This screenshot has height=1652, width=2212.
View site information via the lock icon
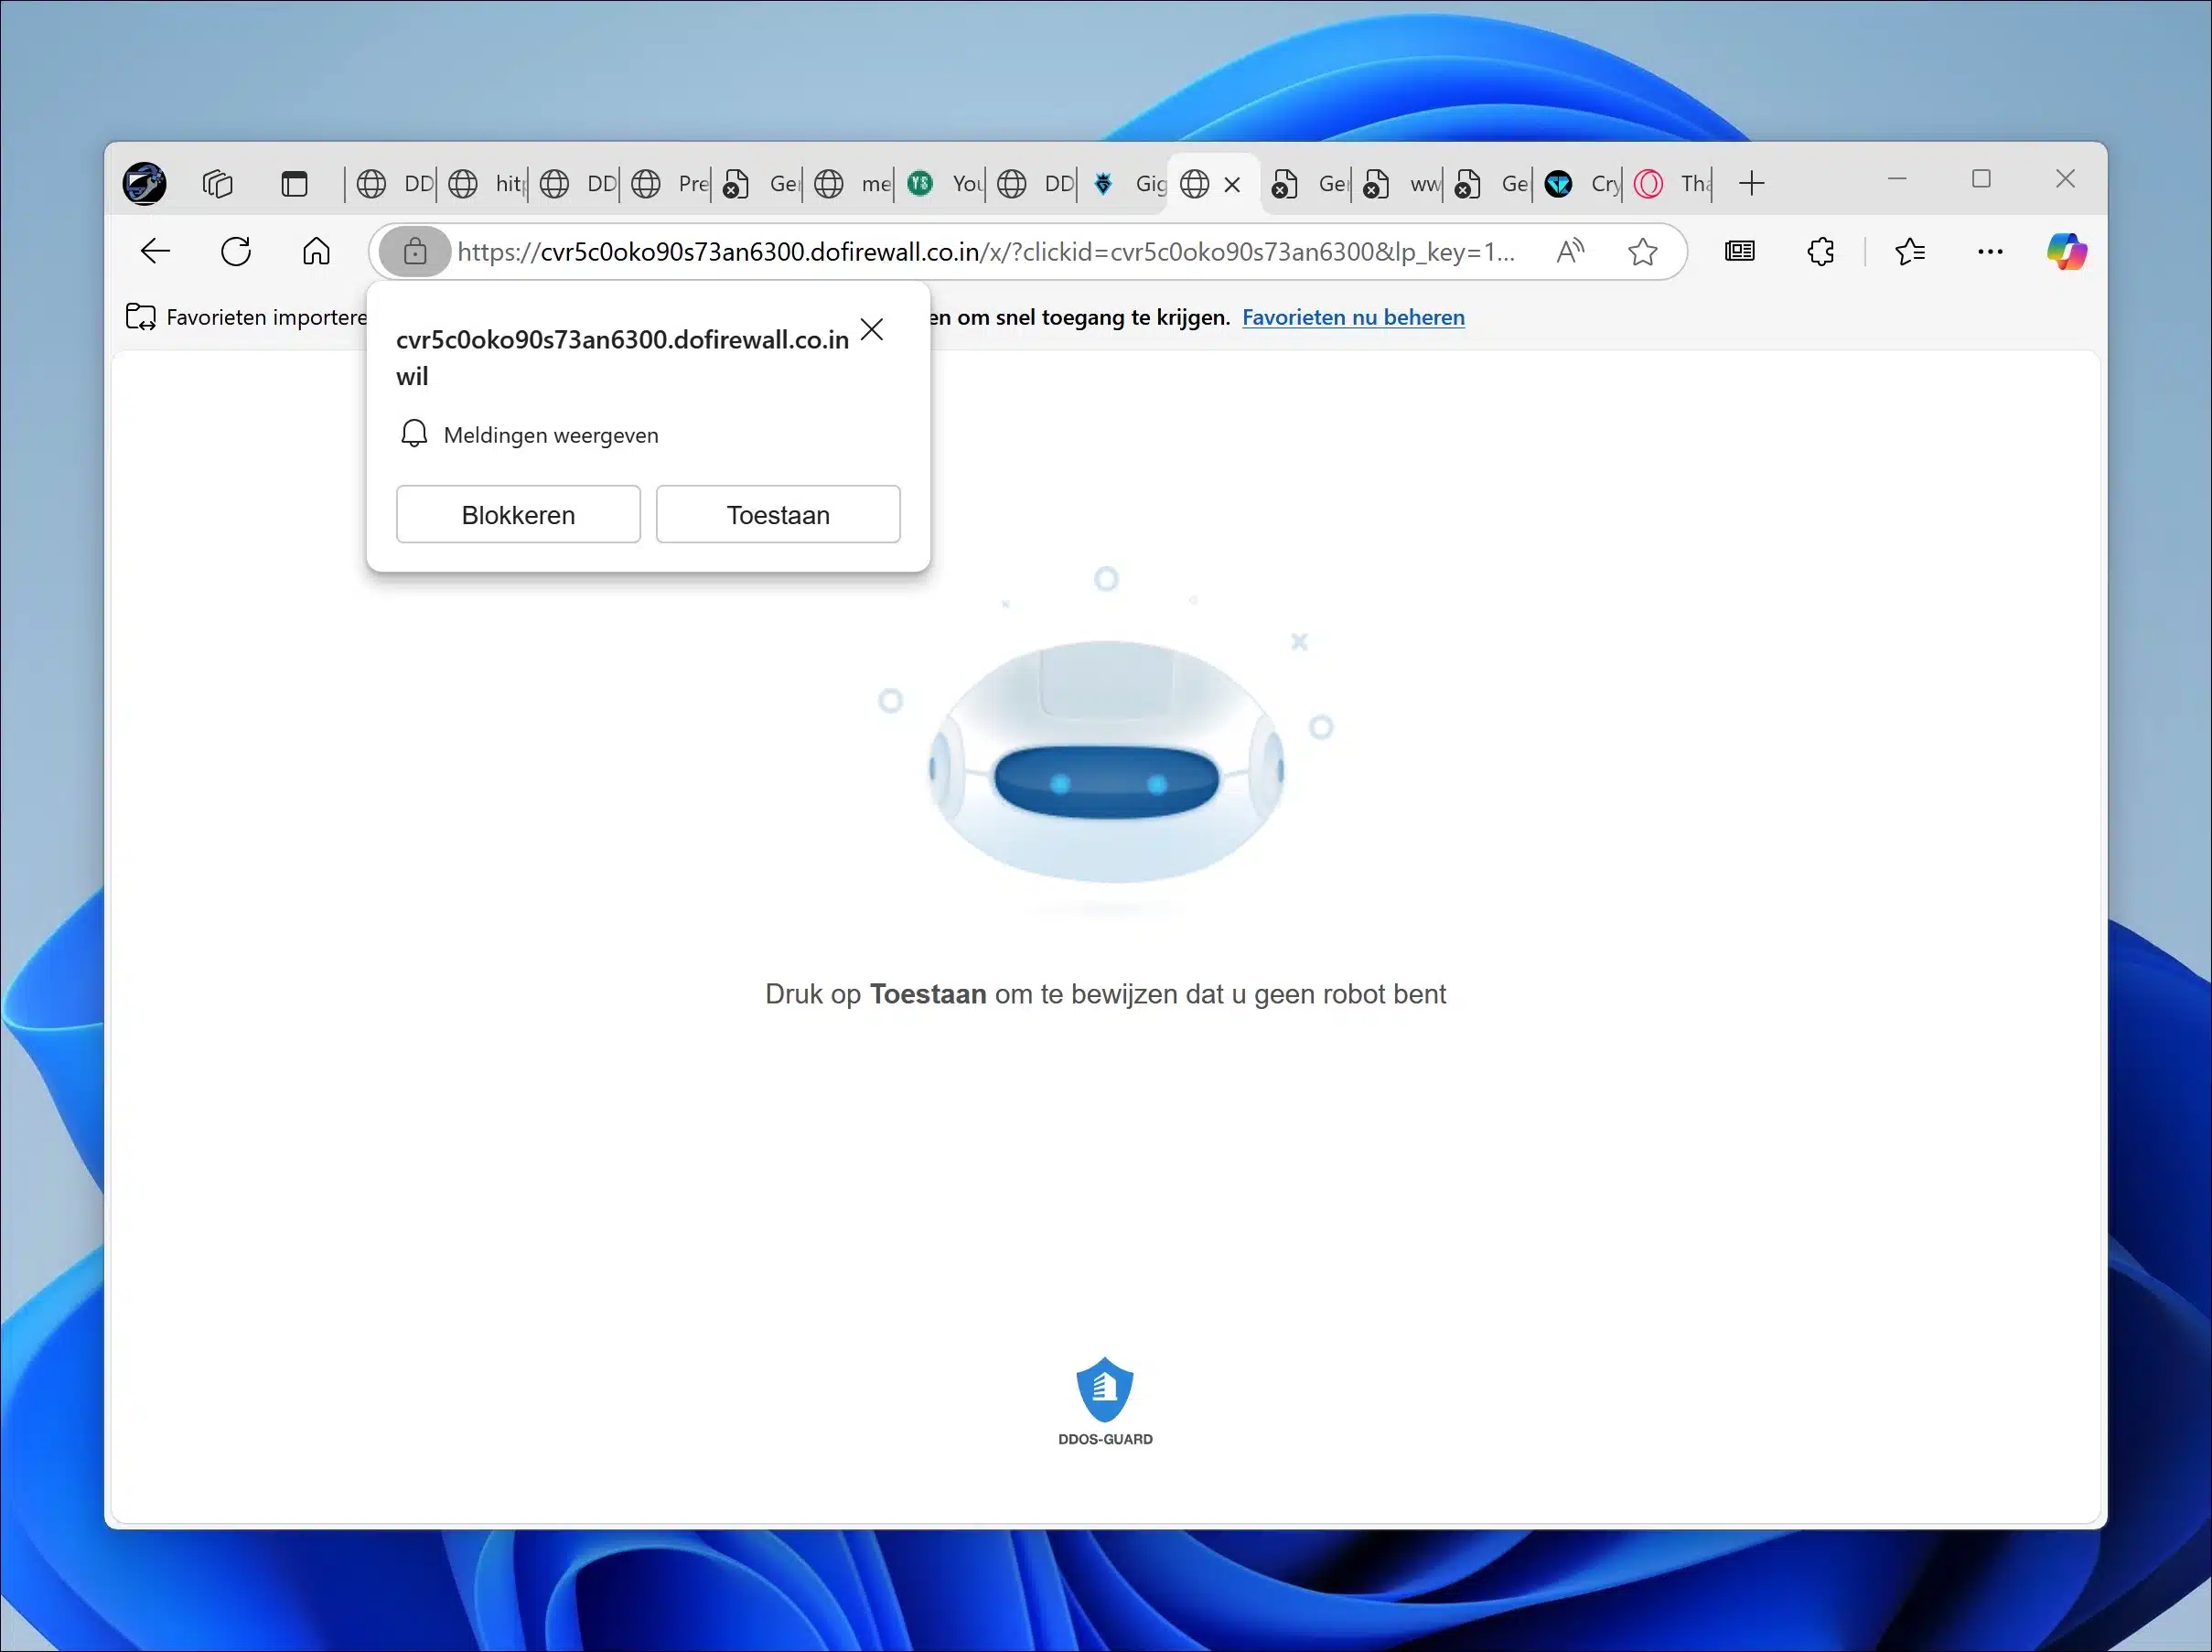(x=414, y=252)
